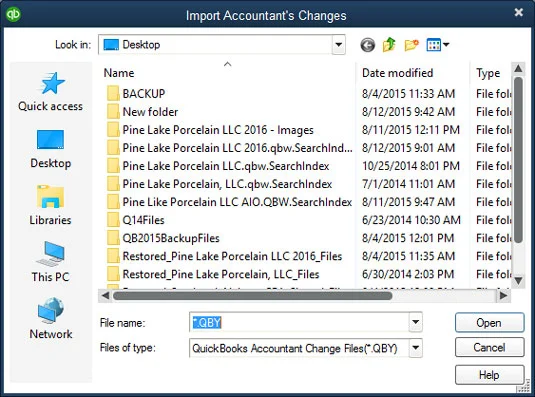The width and height of the screenshot is (535, 397).
Task: Go back to last folder visited
Action: click(367, 45)
